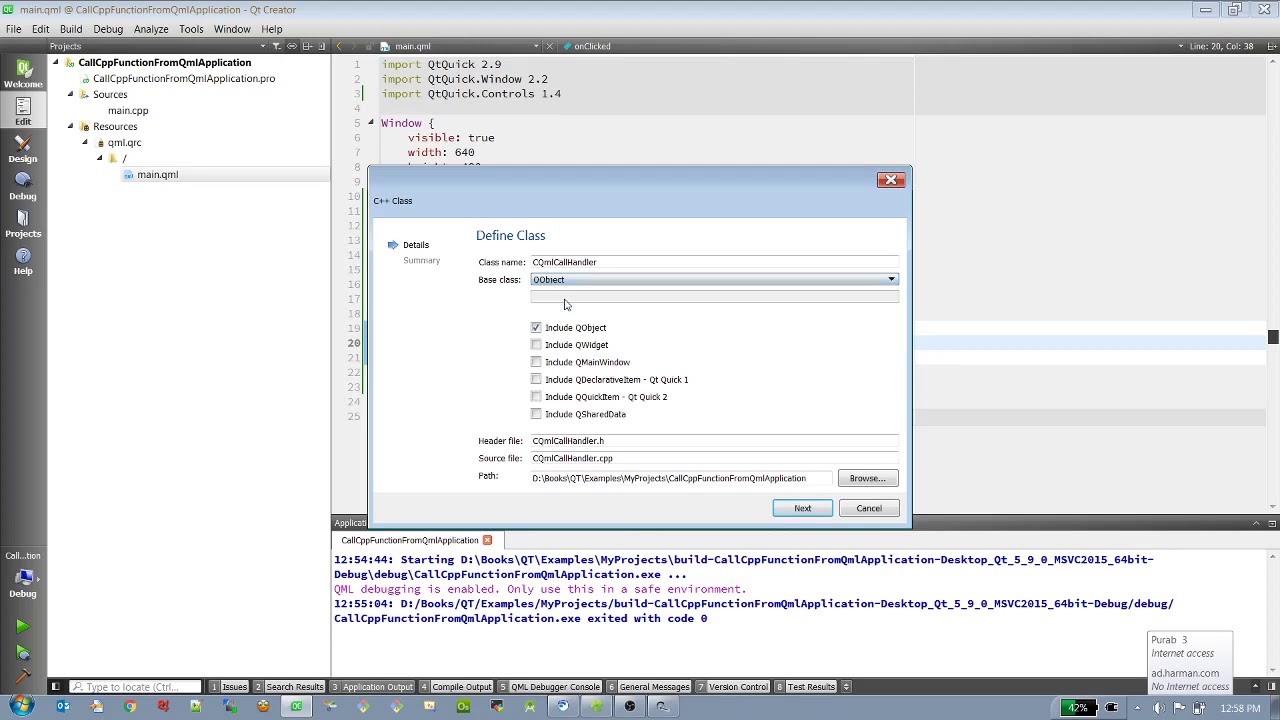Viewport: 1280px width, 720px height.
Task: Check Include QDeclarativeItem - Qt Quick 1
Action: point(536,379)
